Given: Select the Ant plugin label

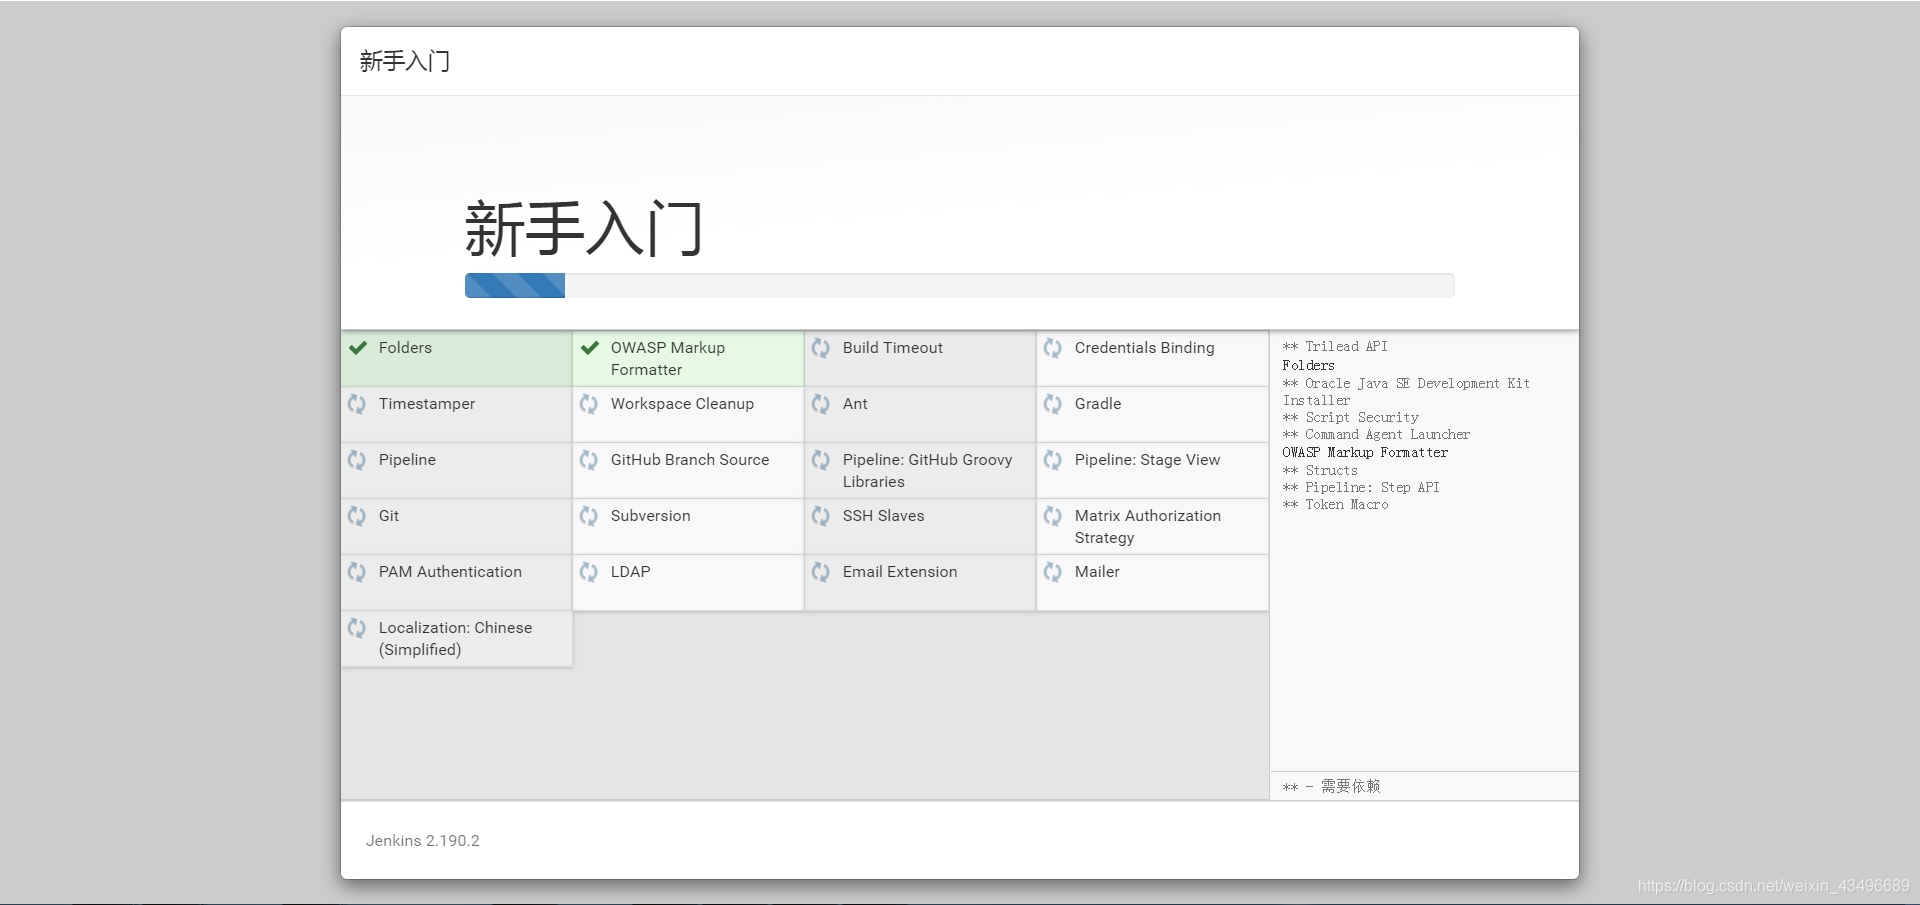Looking at the screenshot, I should point(855,404).
